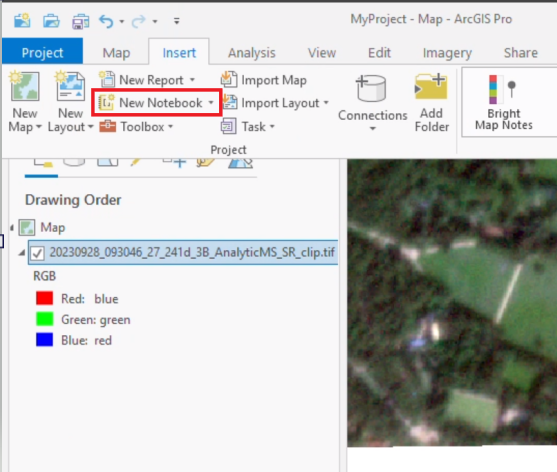This screenshot has height=472, width=557.
Task: Click the New Map icon
Action: (x=25, y=86)
